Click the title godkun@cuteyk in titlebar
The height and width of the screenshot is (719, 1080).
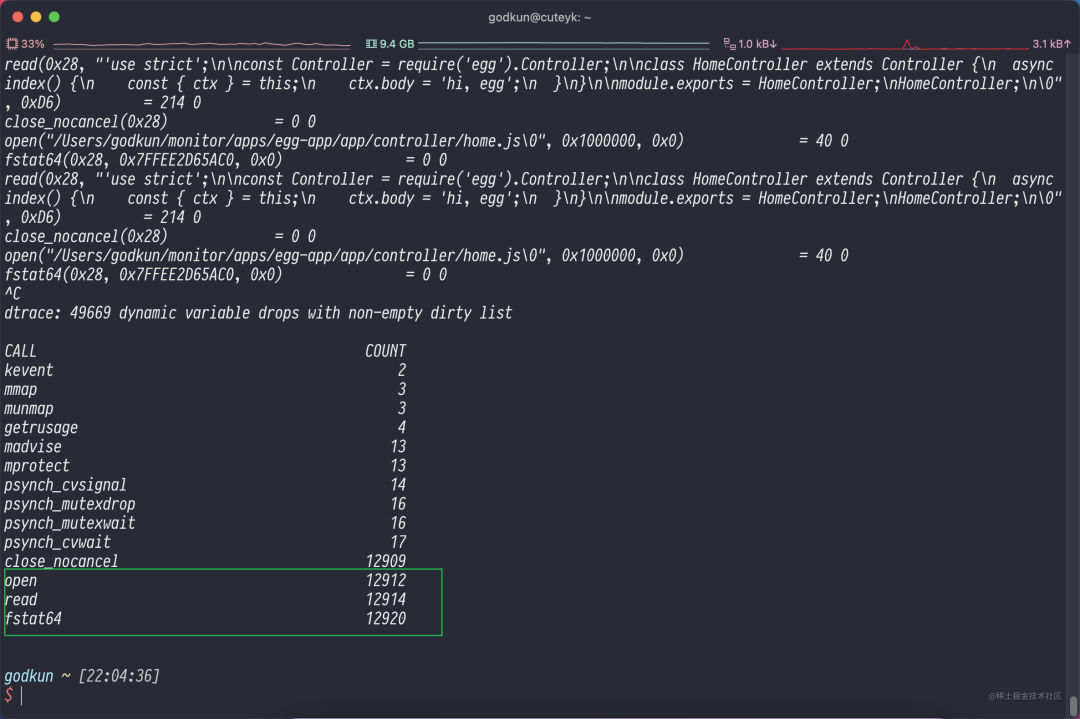point(540,17)
